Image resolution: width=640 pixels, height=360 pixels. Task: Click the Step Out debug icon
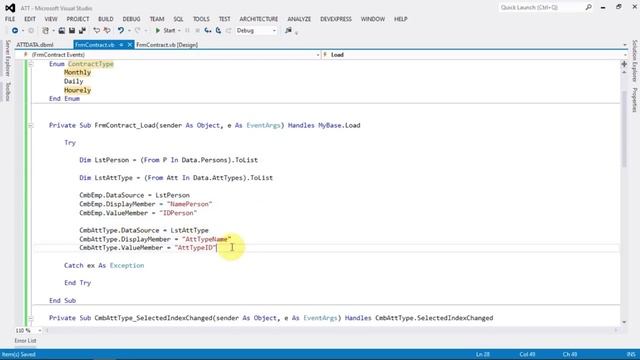(x=229, y=31)
